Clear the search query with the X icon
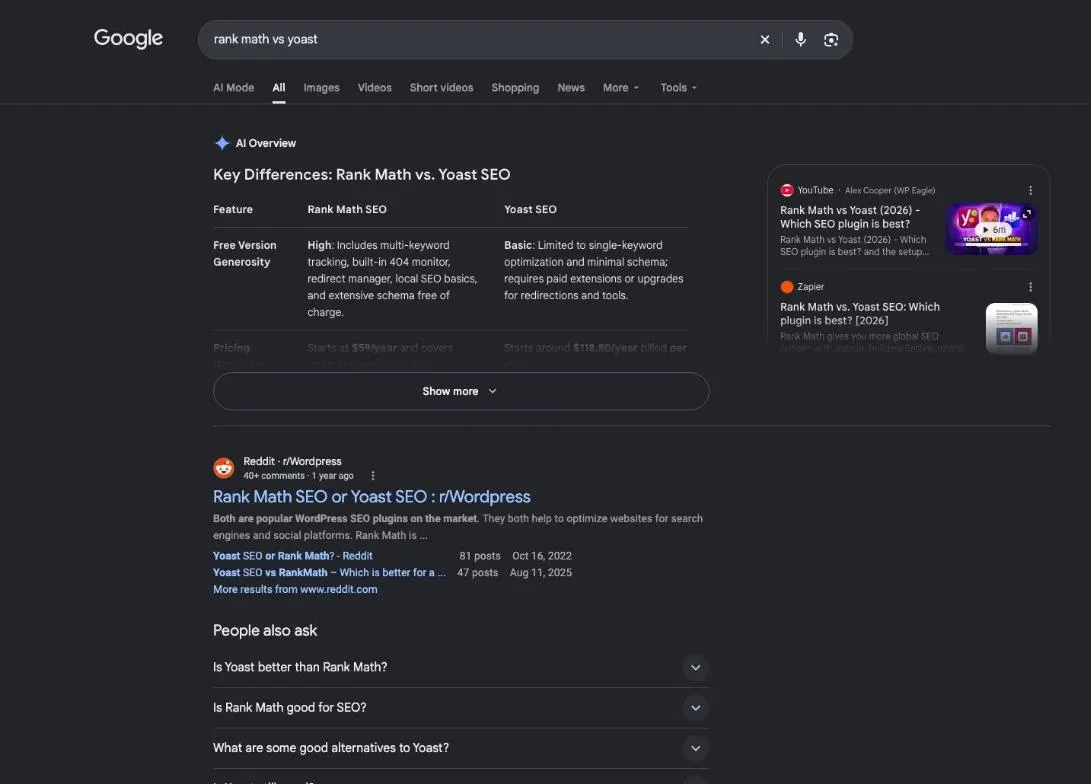Image resolution: width=1091 pixels, height=784 pixels. [765, 40]
